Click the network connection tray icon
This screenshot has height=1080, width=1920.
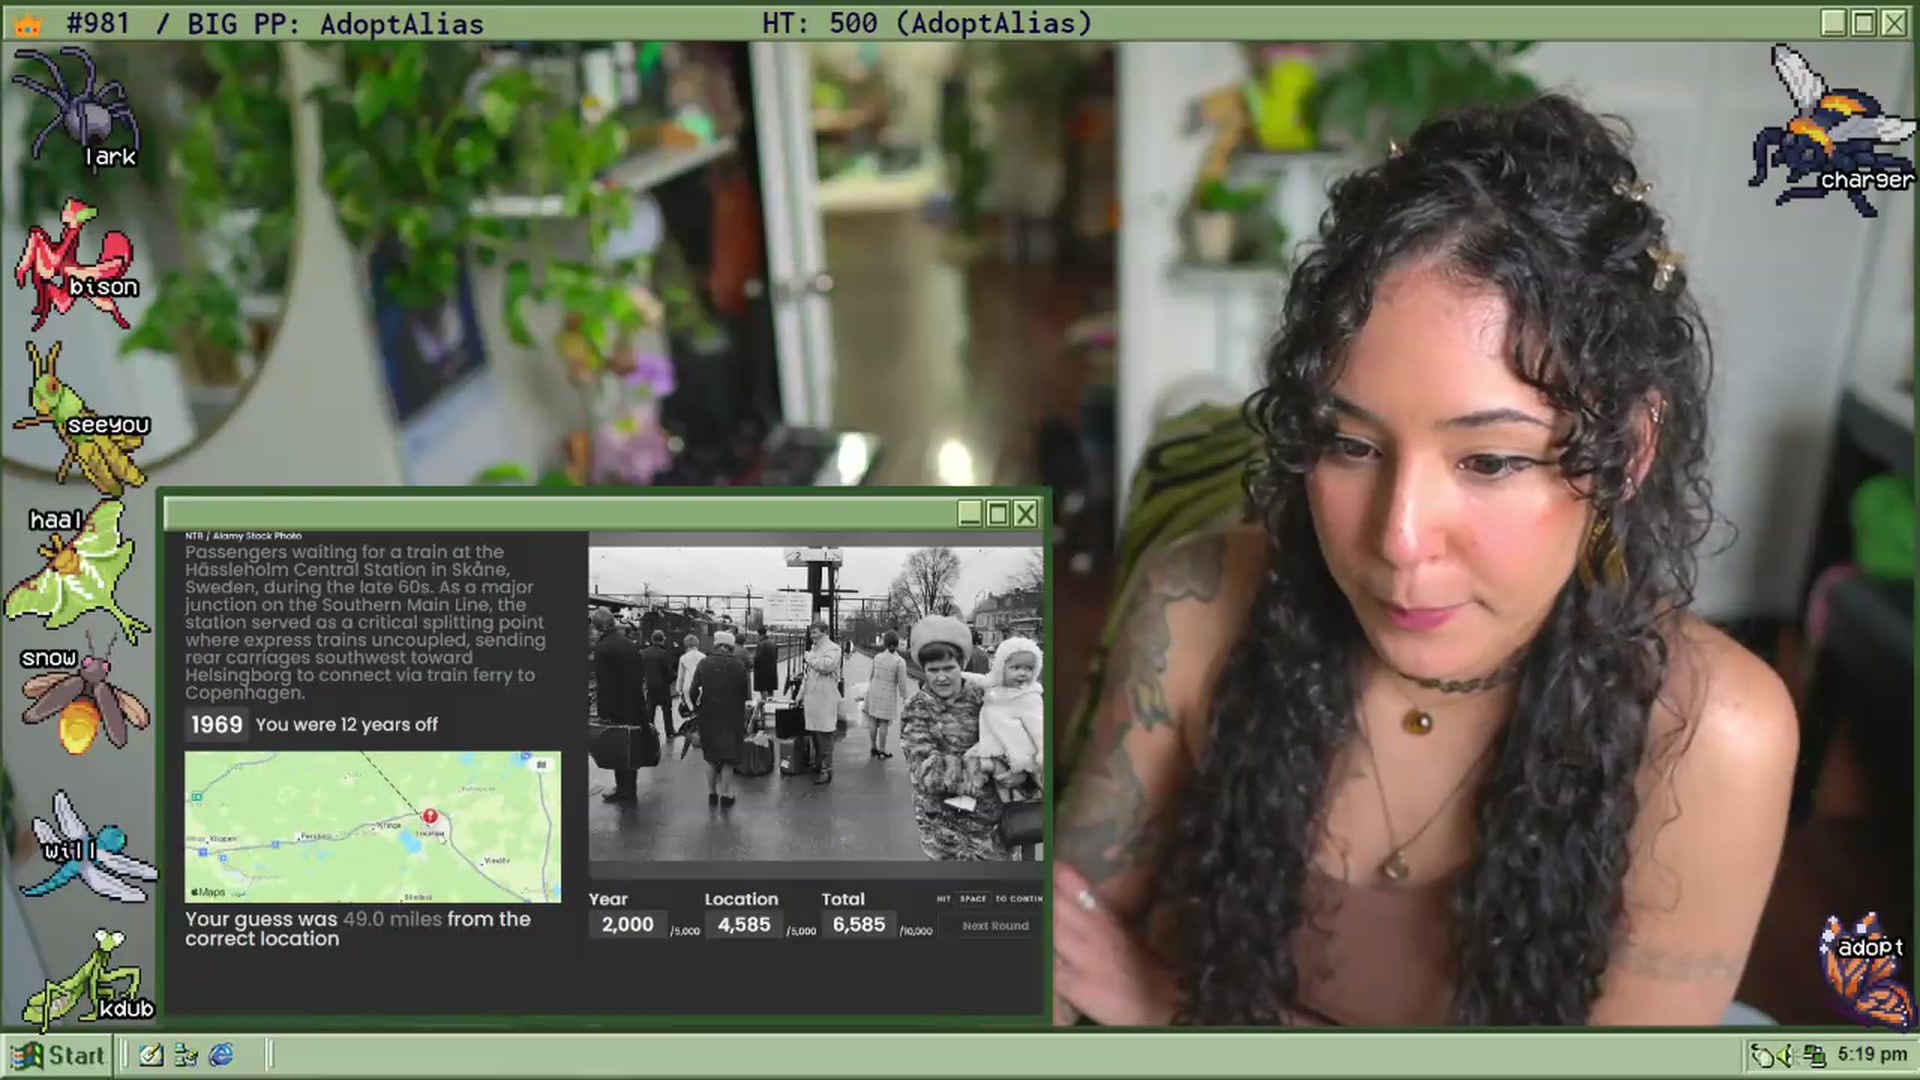click(1815, 1055)
